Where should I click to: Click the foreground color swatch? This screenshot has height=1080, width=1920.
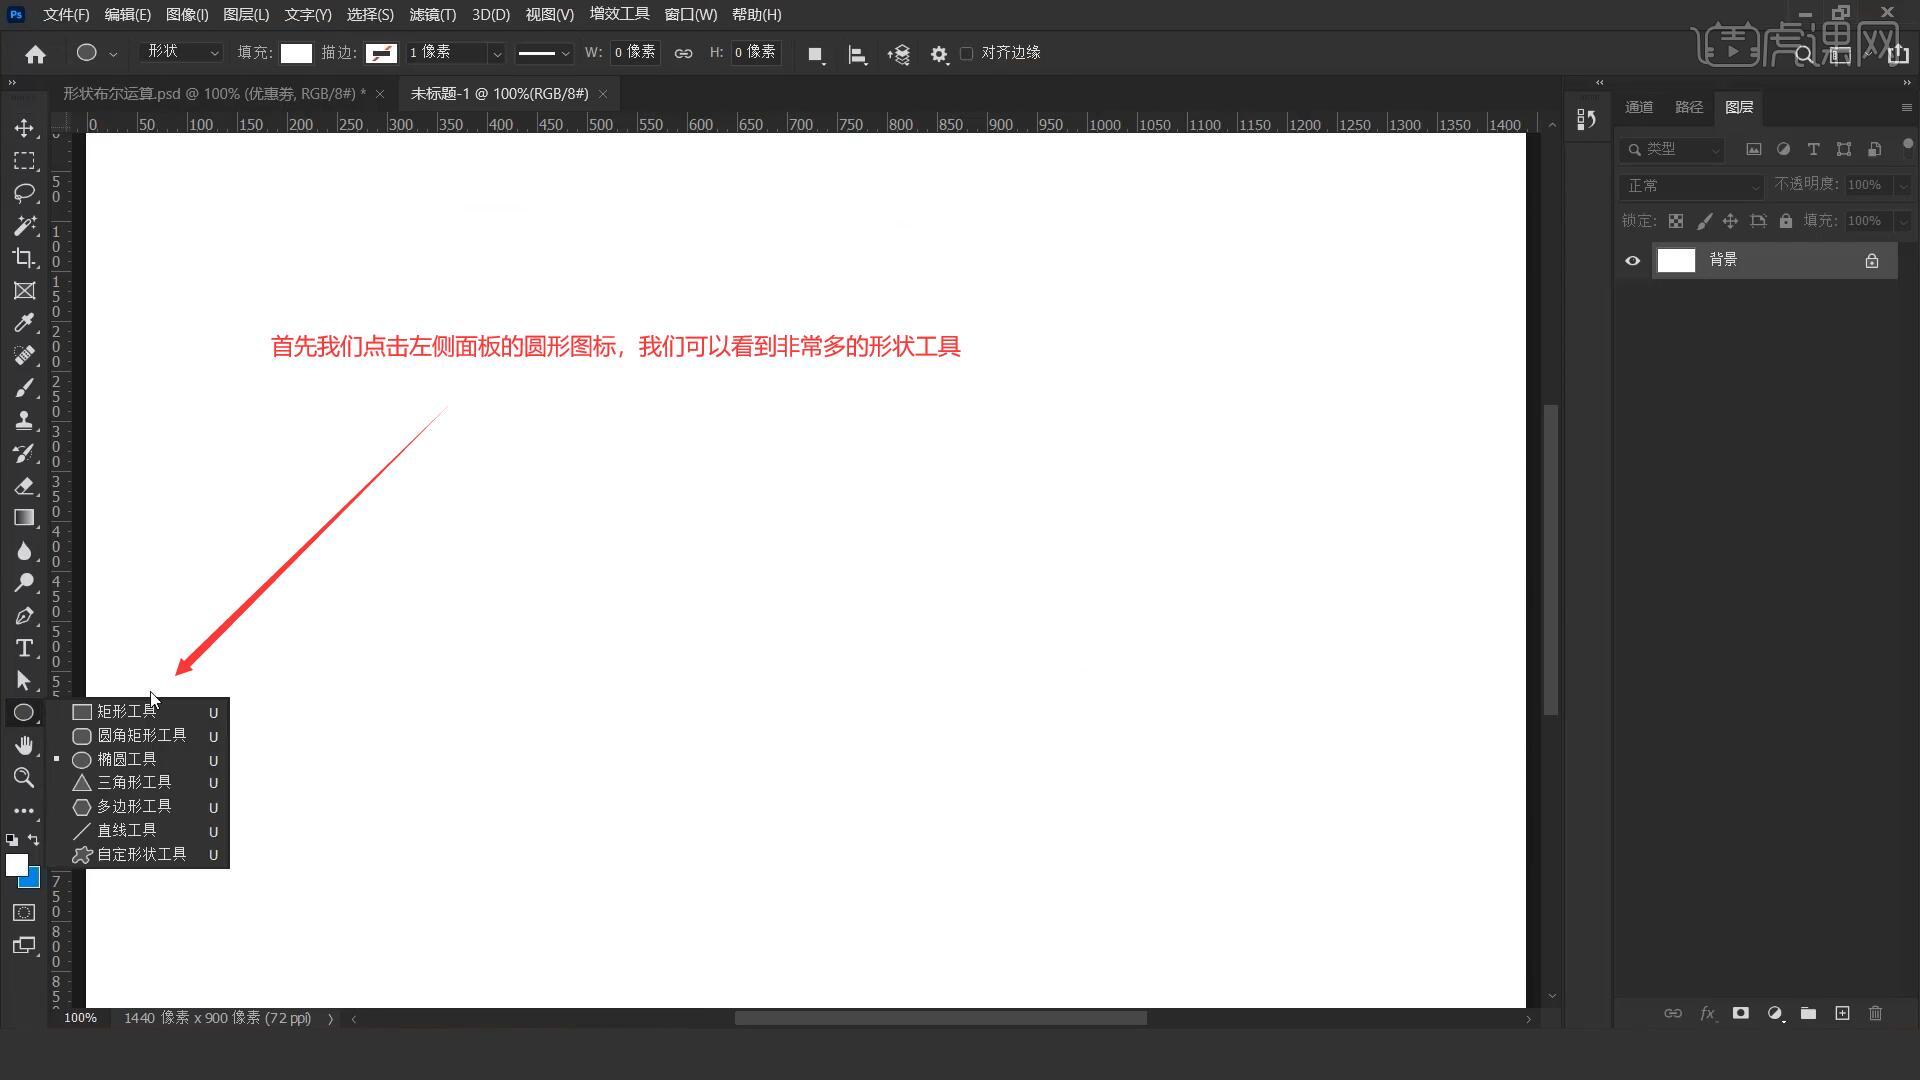(16, 865)
